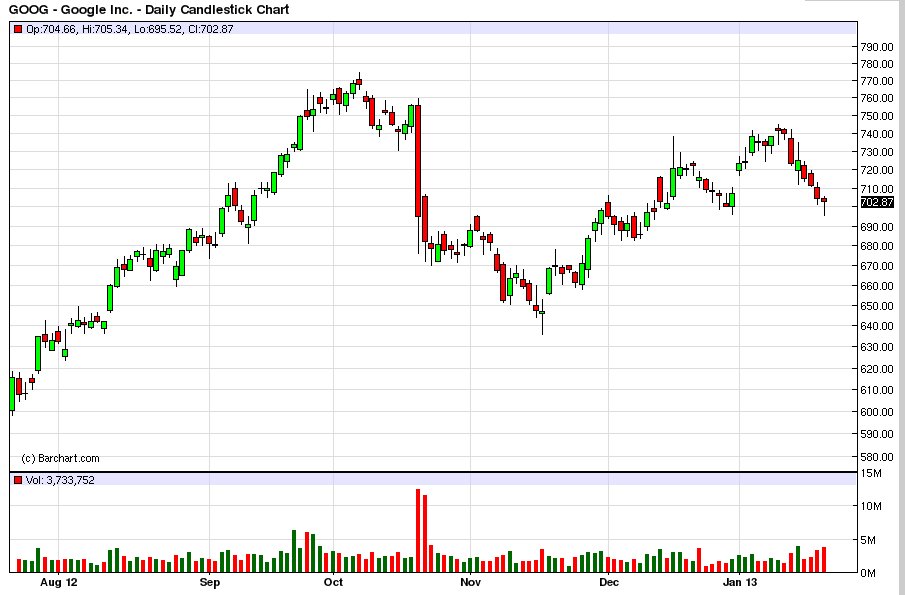Select the OHLC text 'Op:704.66, Hi:705.34'
The width and height of the screenshot is (905, 595).
pyautogui.click(x=77, y=29)
